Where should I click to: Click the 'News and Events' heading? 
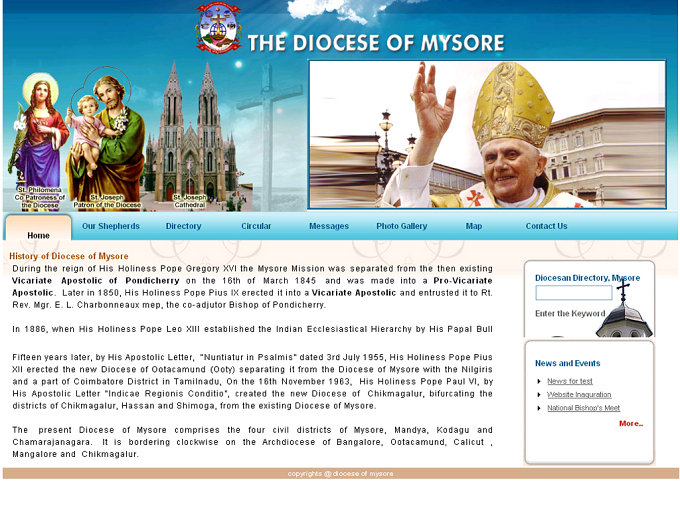click(567, 363)
